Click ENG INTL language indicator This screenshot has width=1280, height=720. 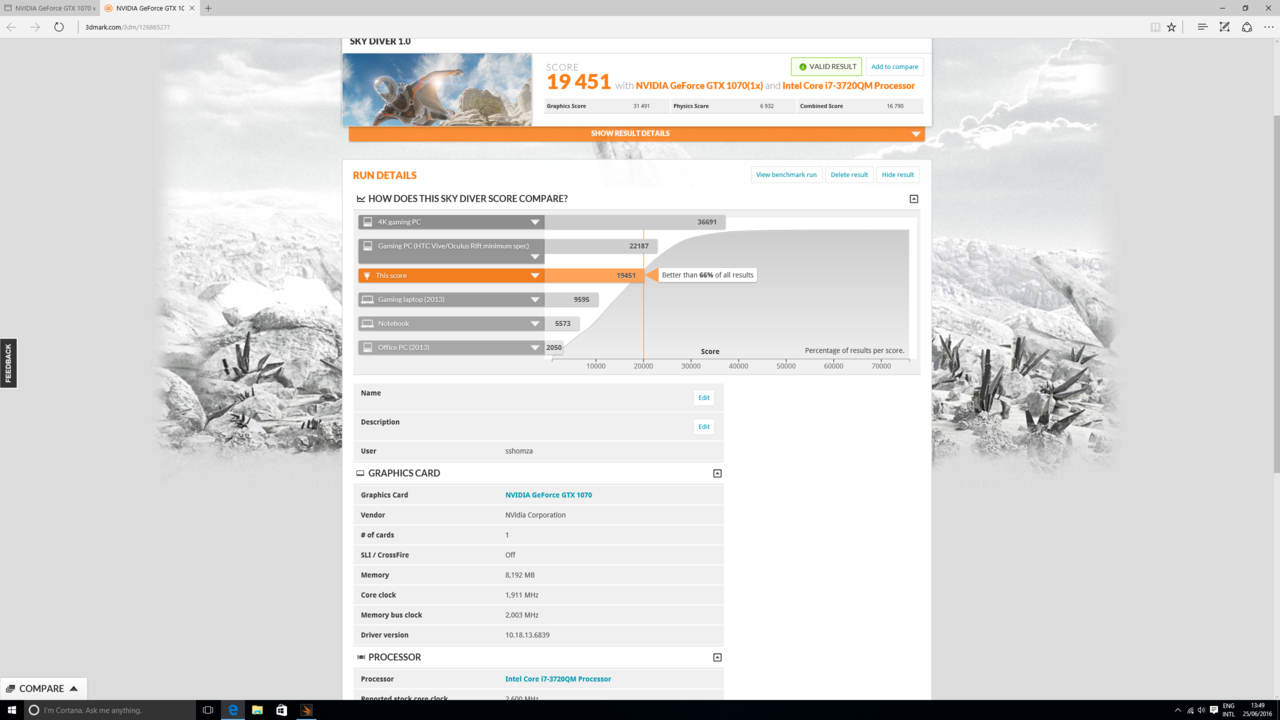1228,710
